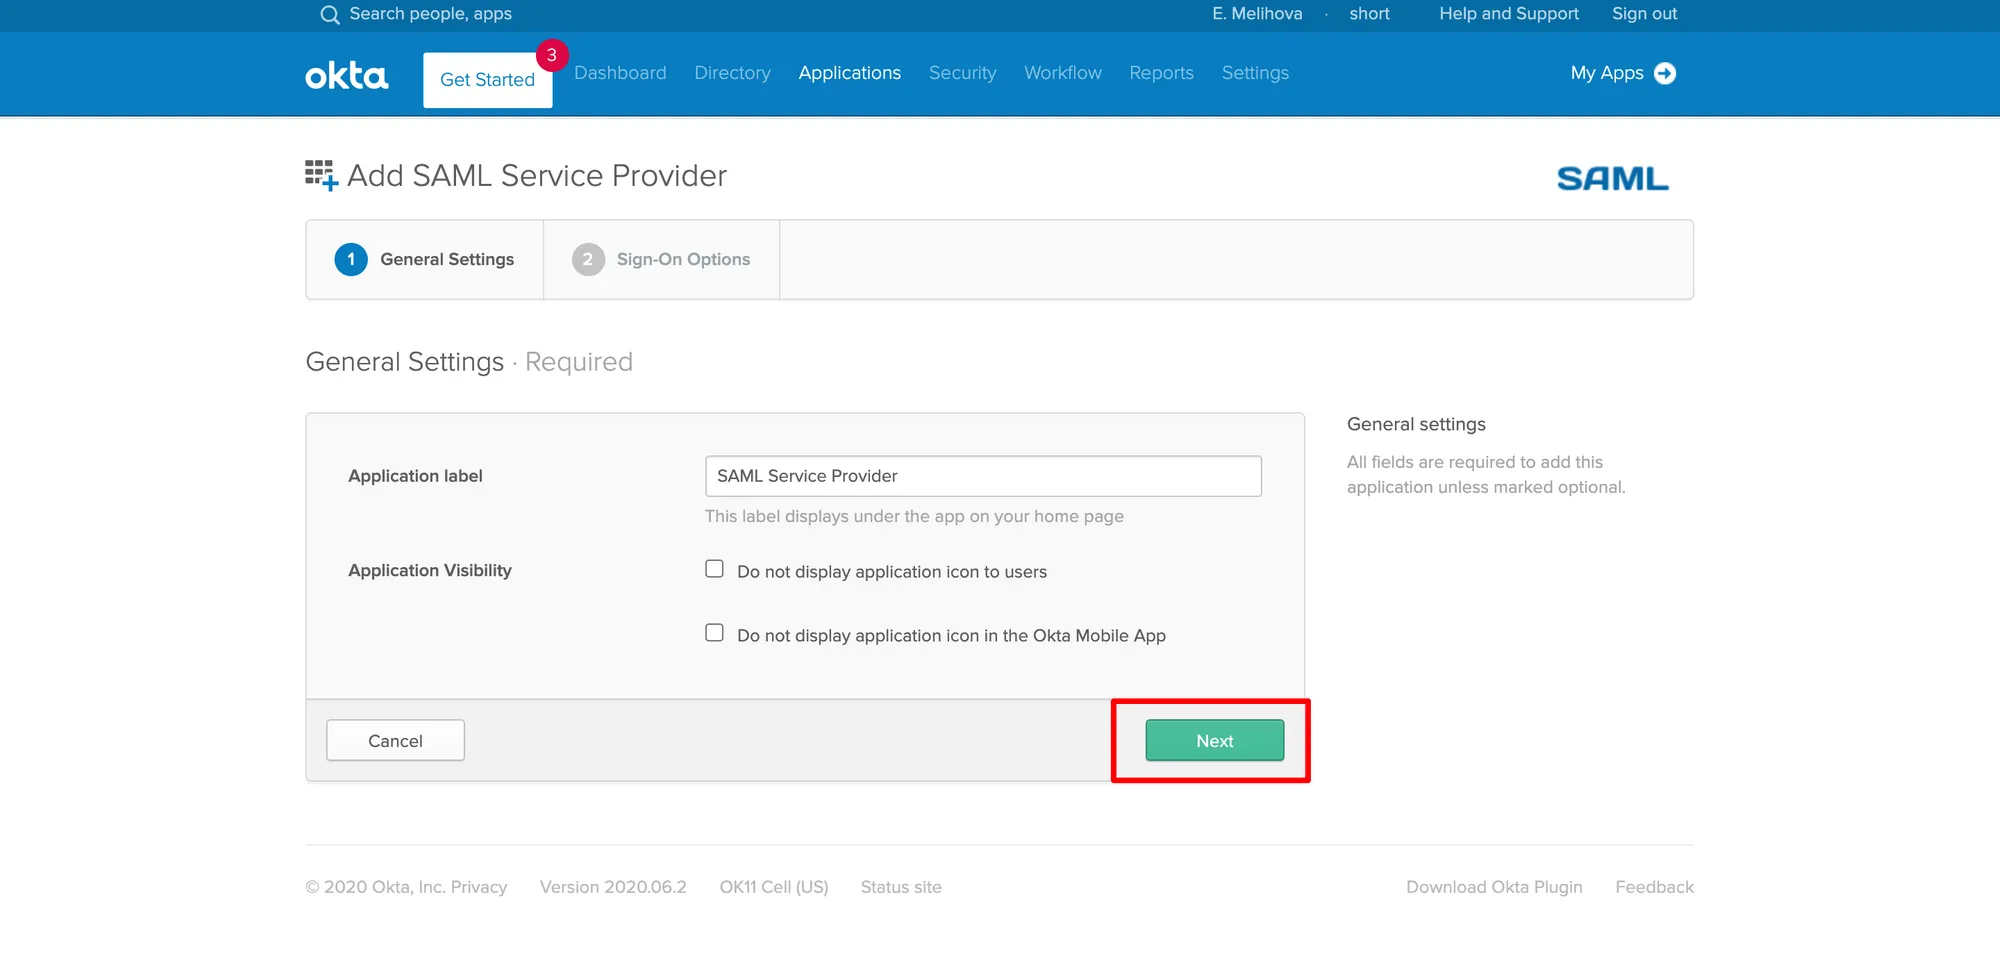Select the Sign-On Options step tab

[661, 260]
